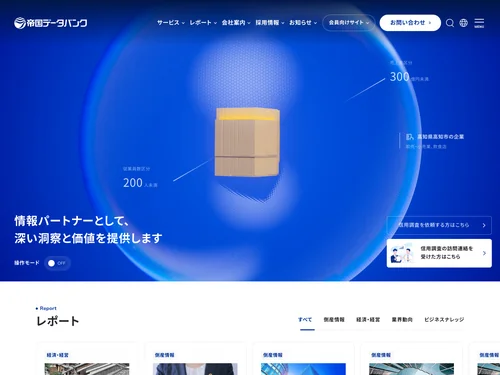Open the 会員向けサイト dropdown button
Screen dimensions: 500x375
click(x=349, y=23)
